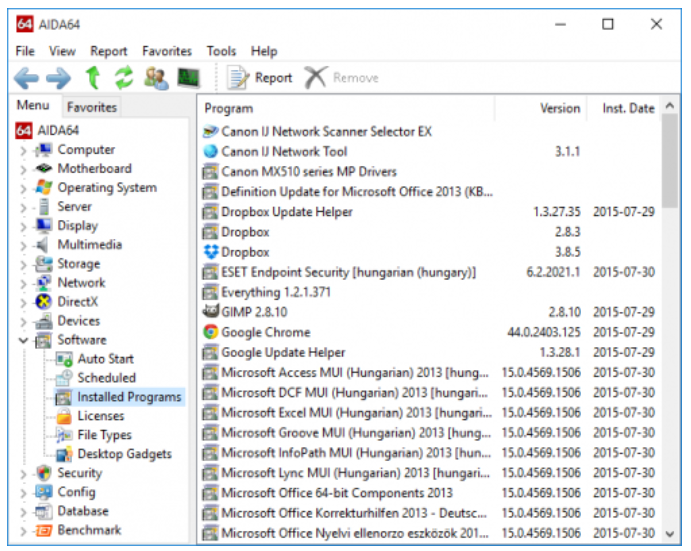Screen dimensions: 691x551
Task: Expand the Storage tree node
Action: point(23,264)
